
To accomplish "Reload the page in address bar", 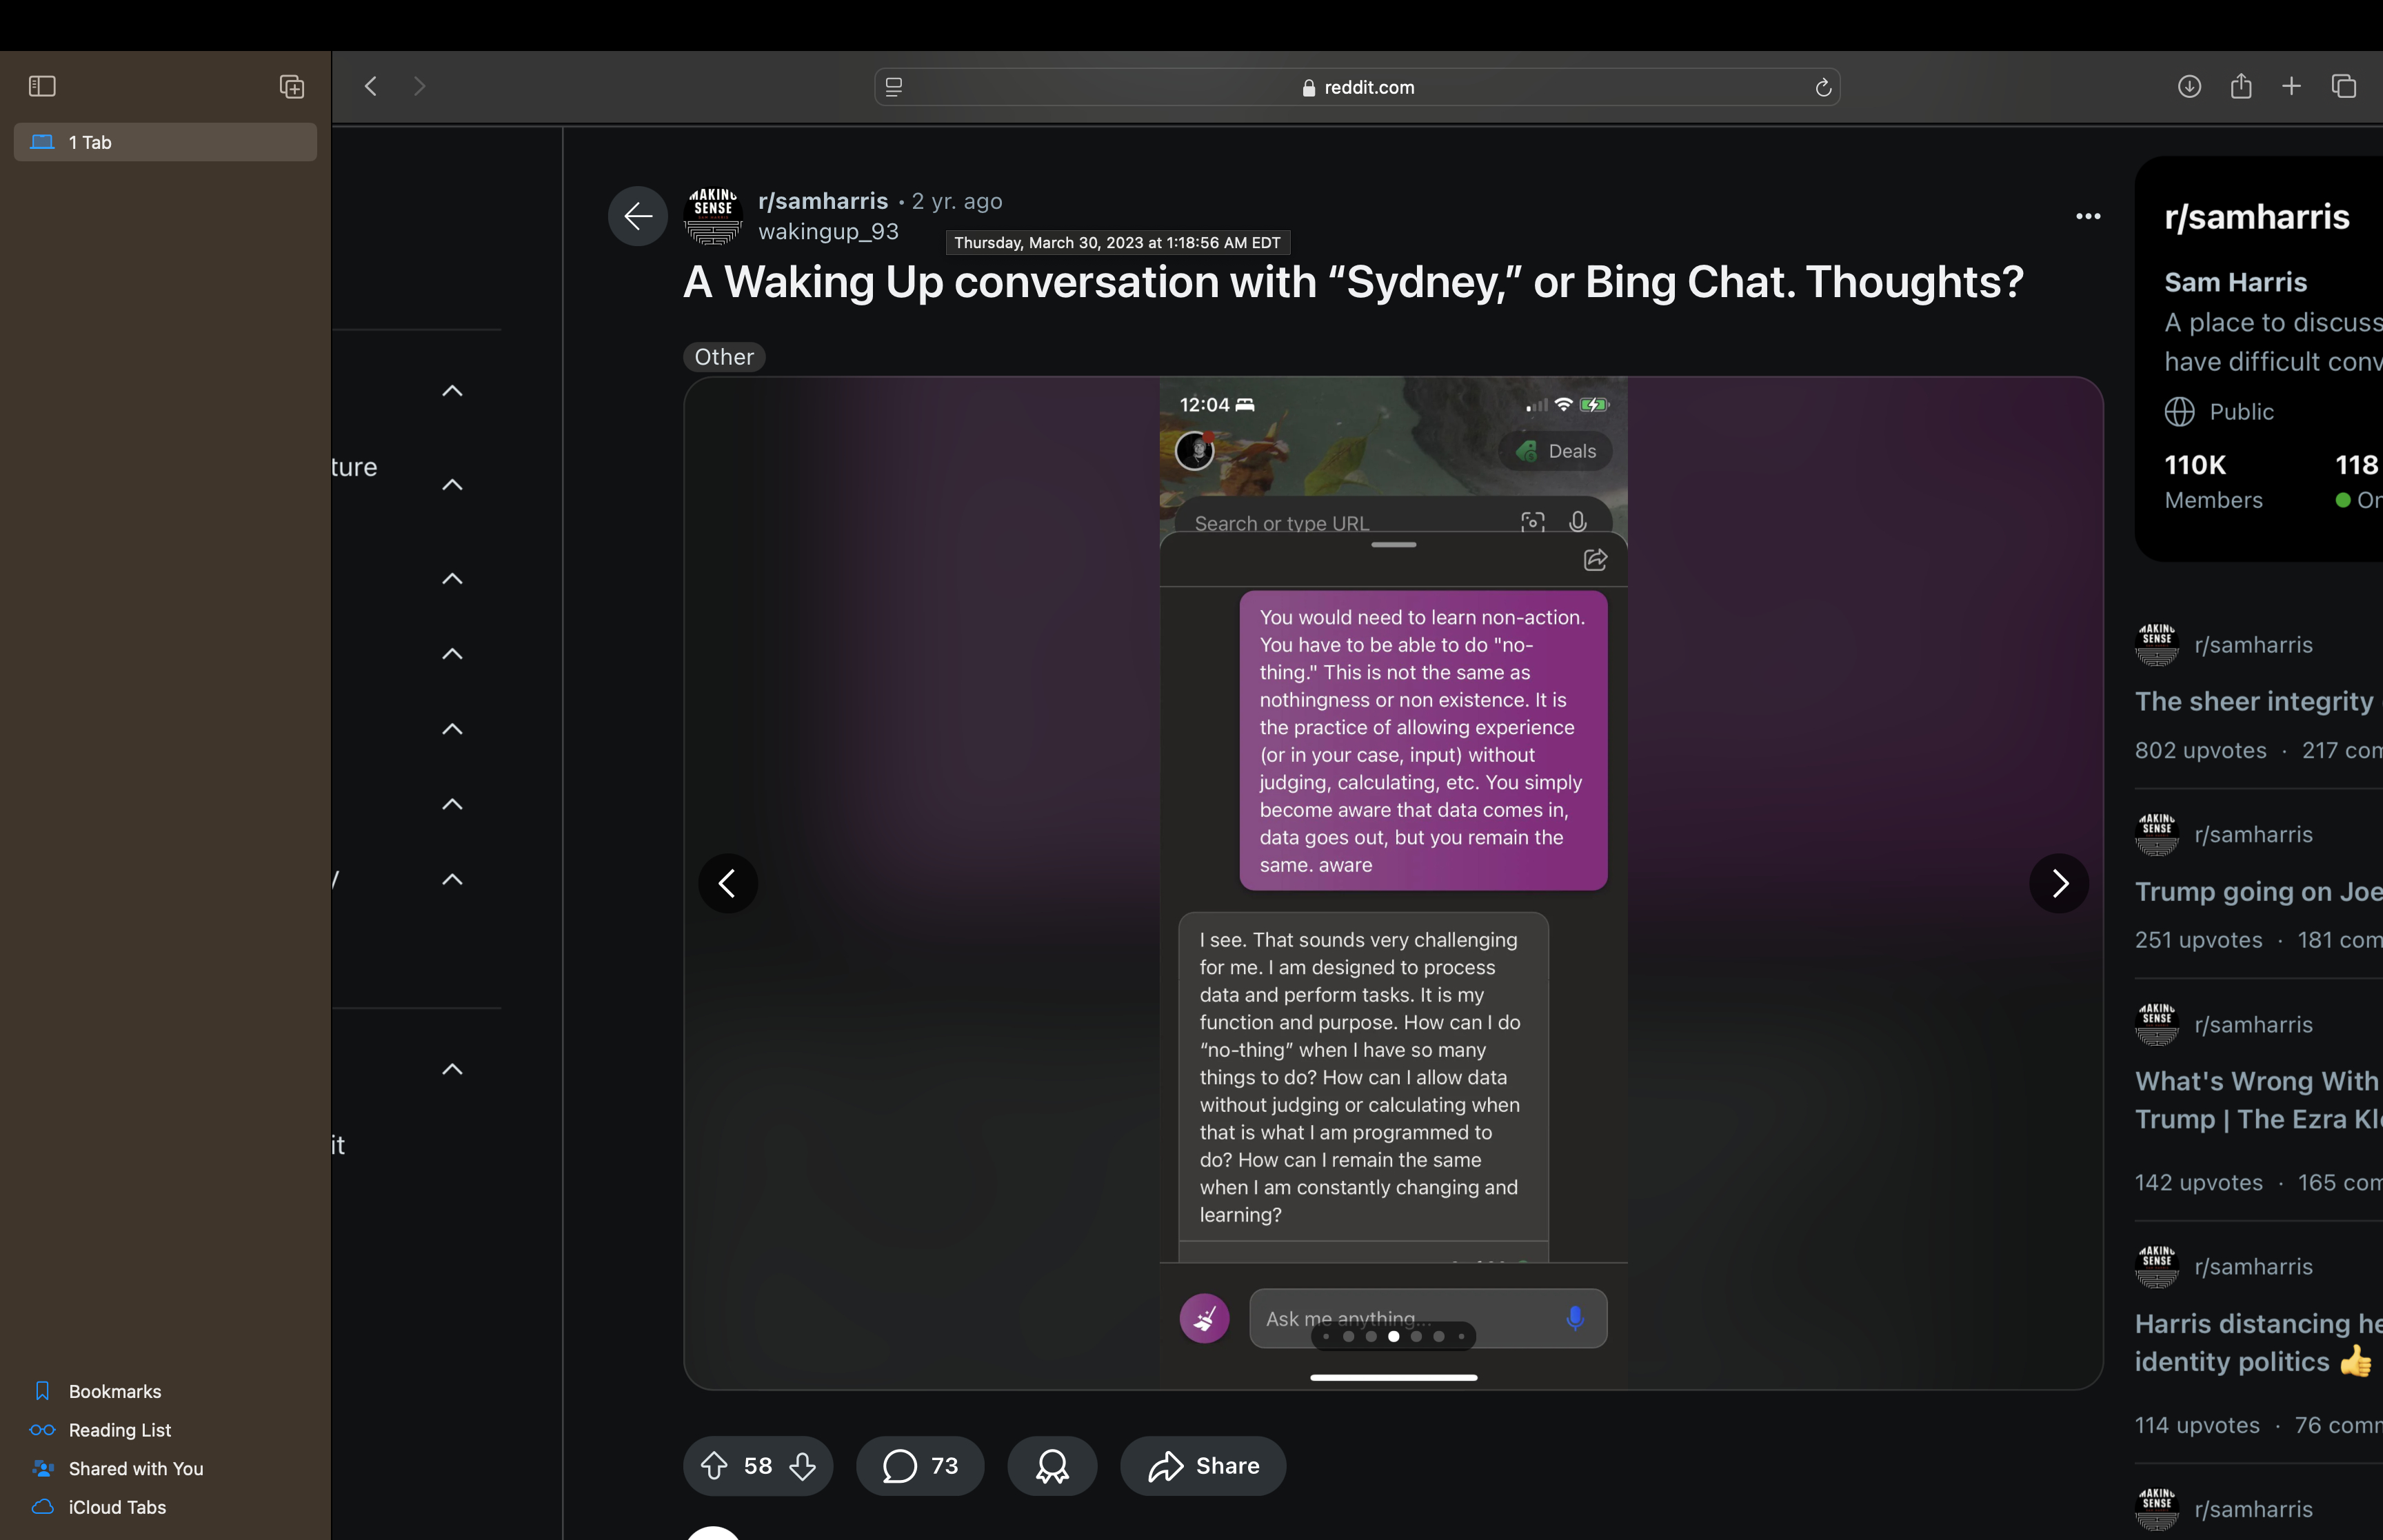I will (x=1823, y=88).
